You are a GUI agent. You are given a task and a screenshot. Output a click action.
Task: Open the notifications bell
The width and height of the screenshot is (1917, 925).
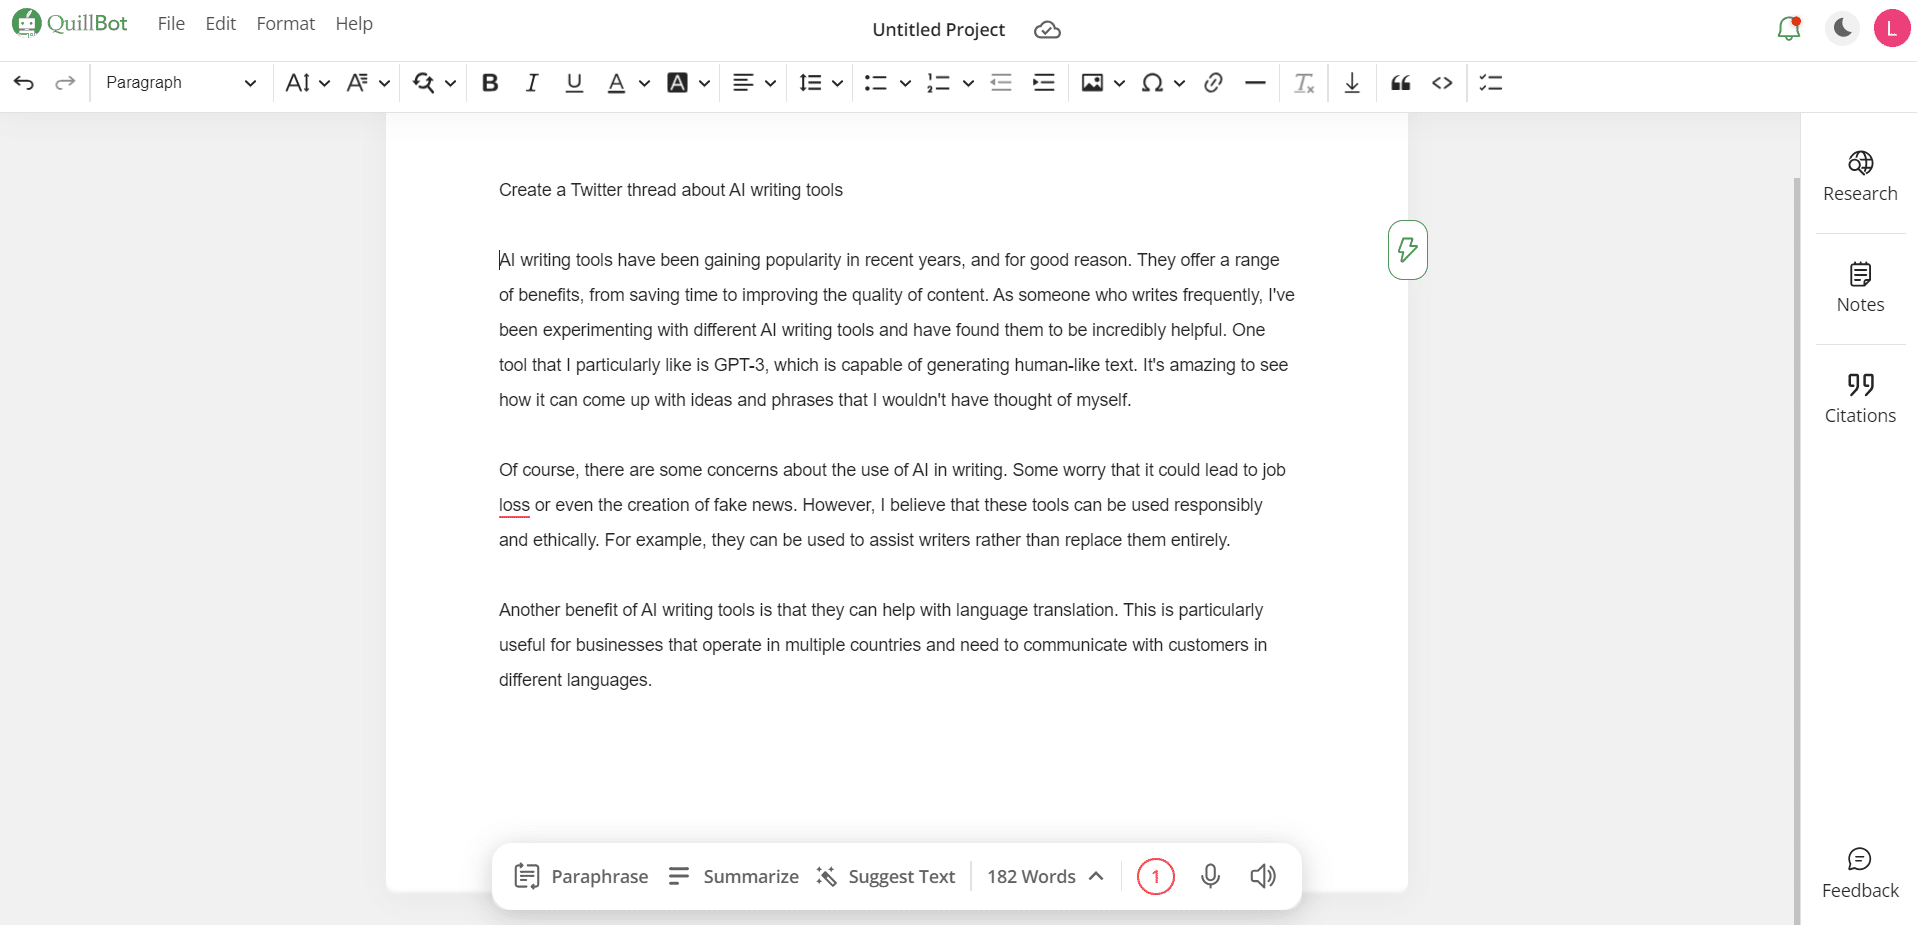(x=1789, y=28)
